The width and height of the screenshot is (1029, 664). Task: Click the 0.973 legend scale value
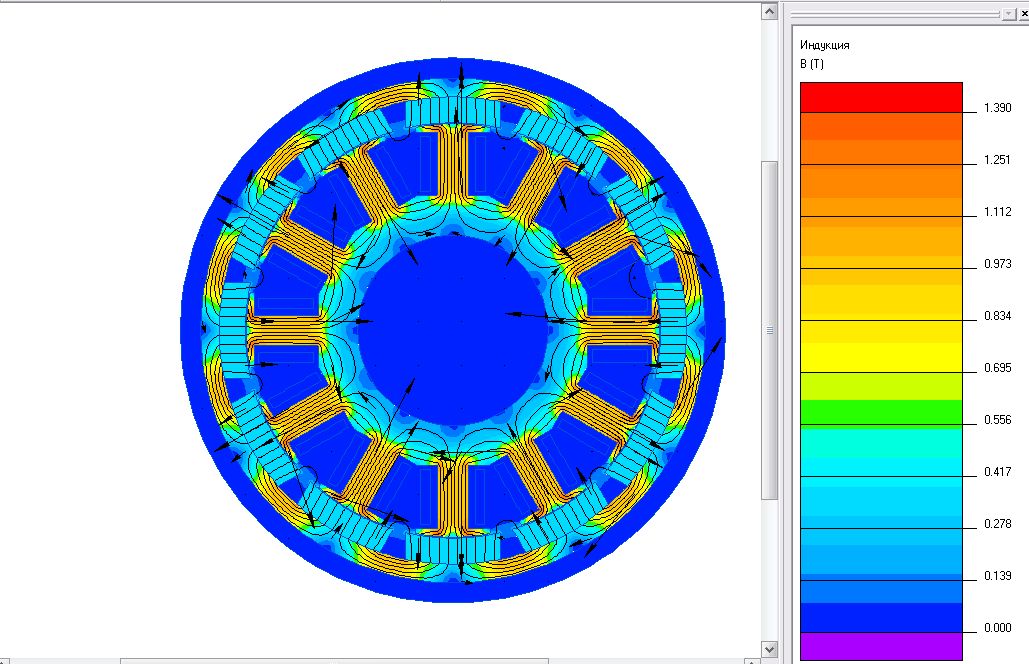click(999, 264)
